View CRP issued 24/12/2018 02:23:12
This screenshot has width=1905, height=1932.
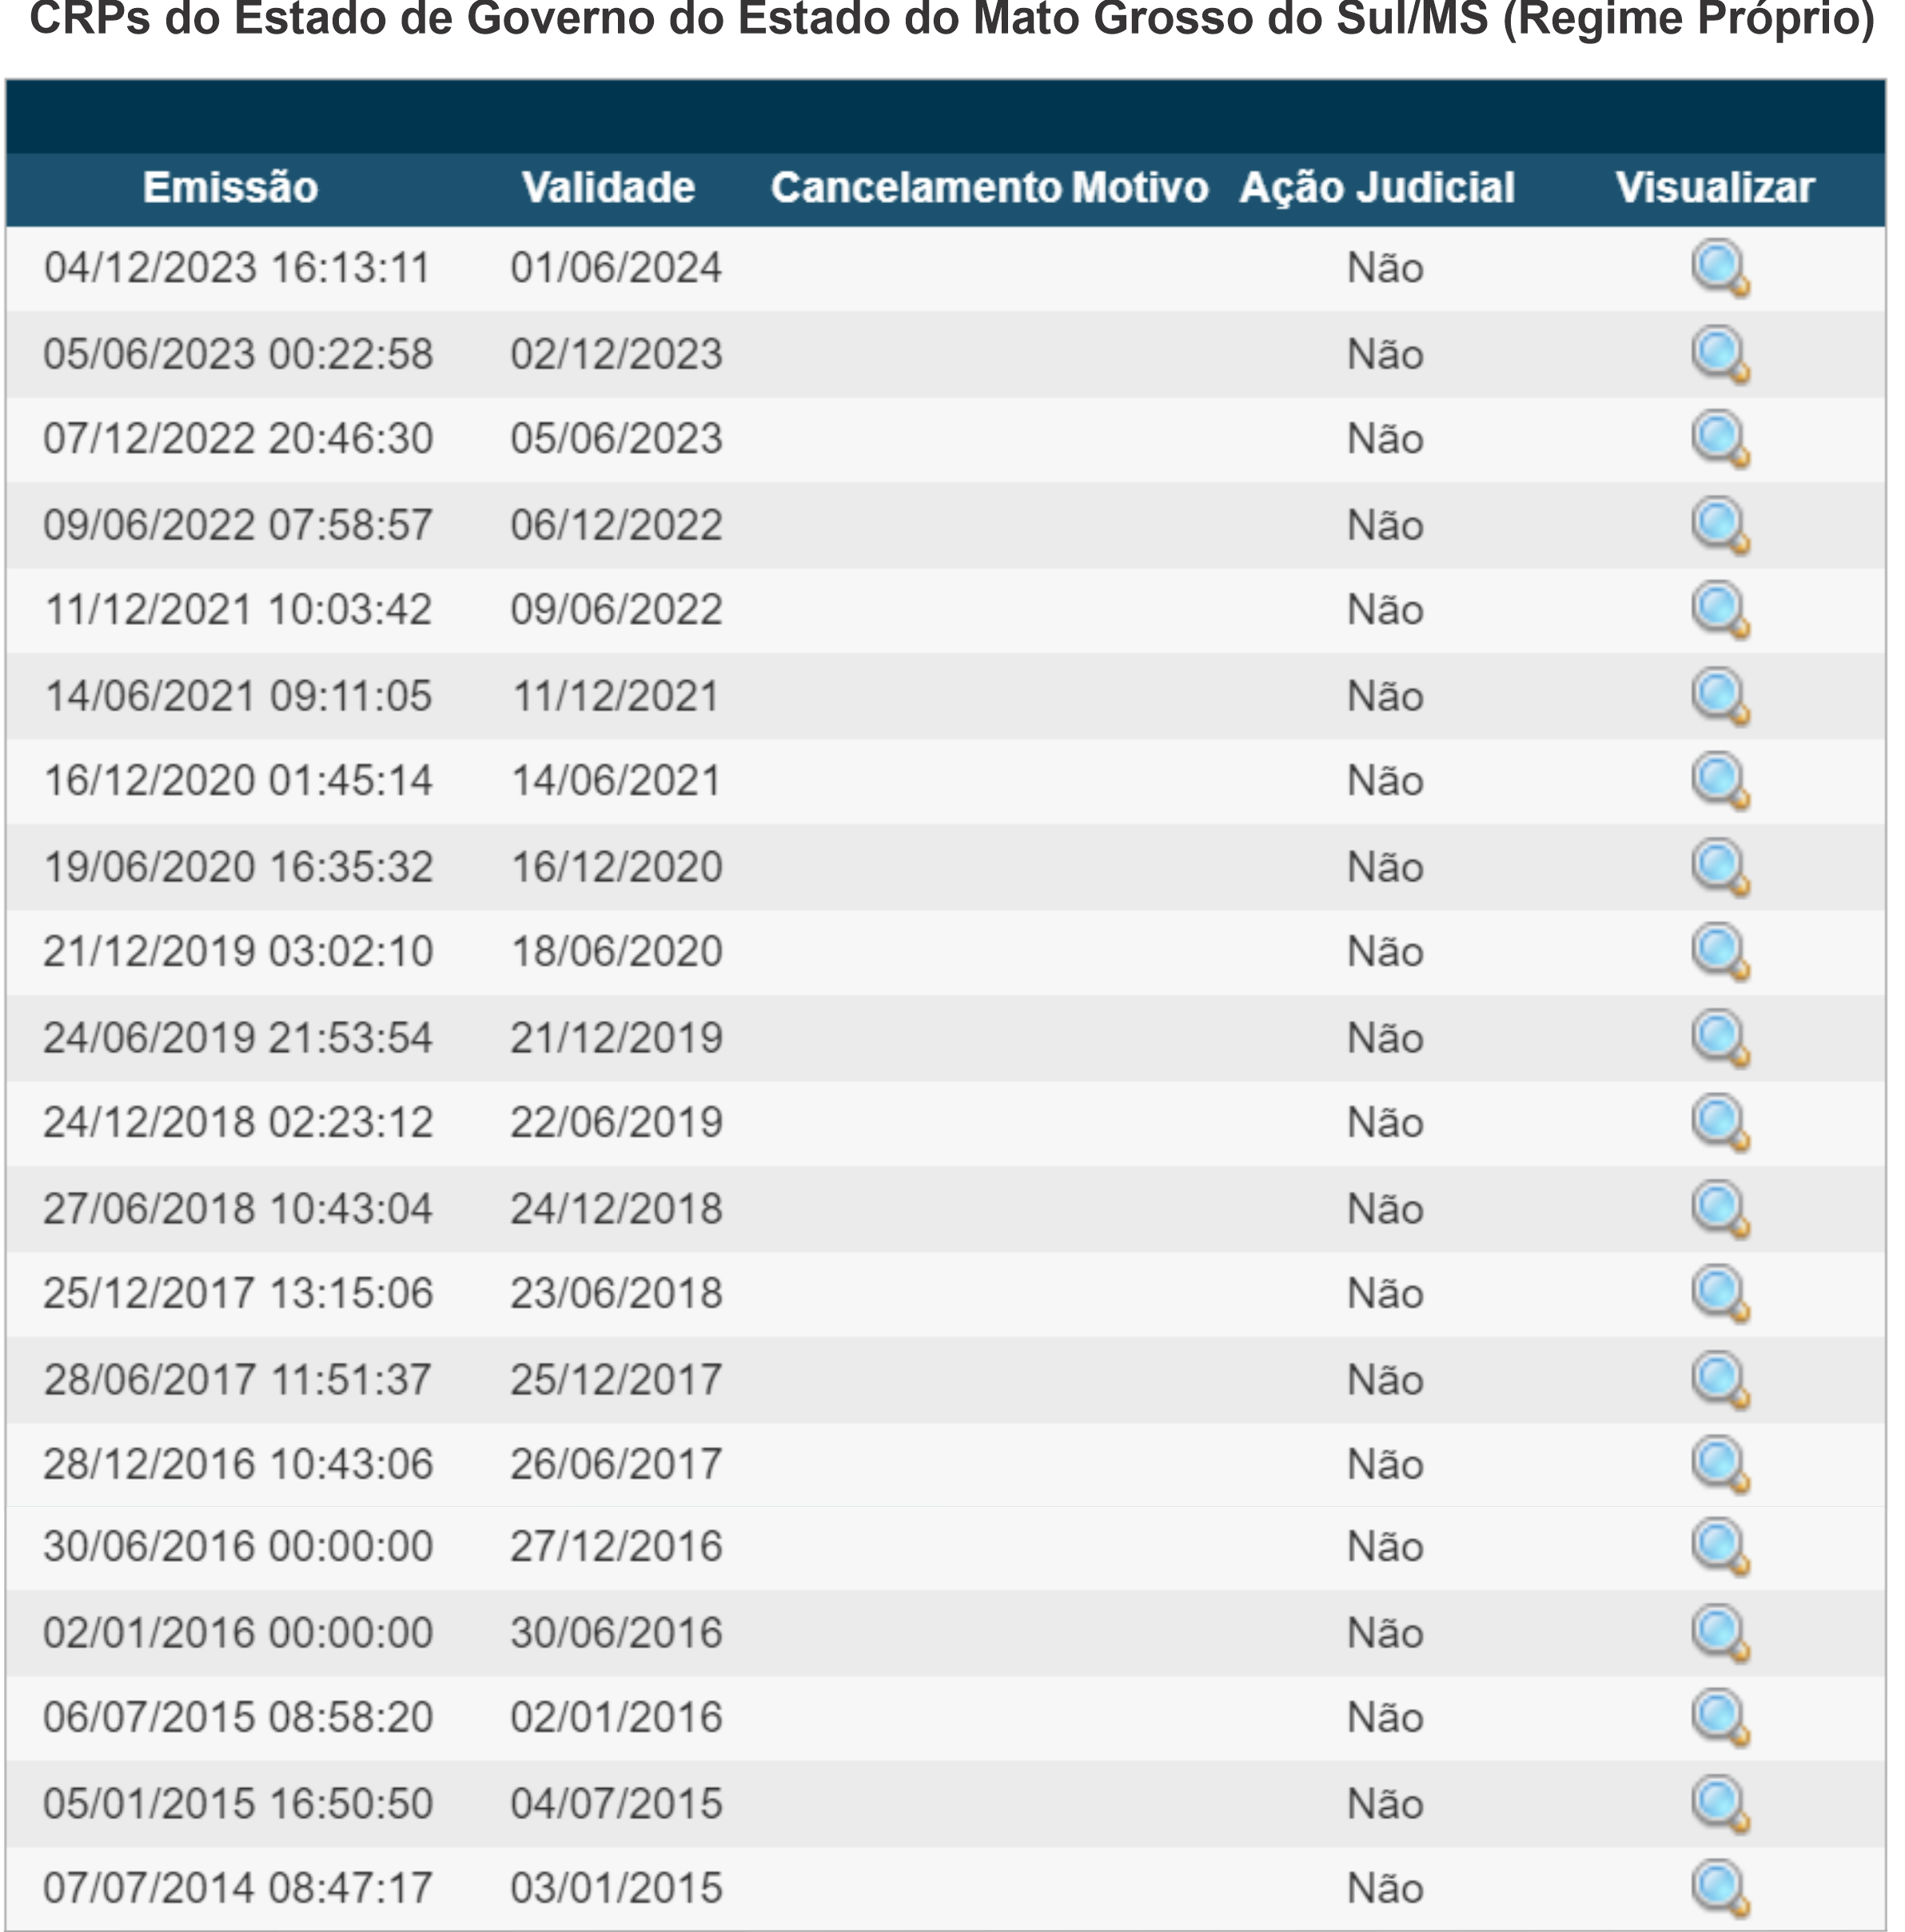click(x=1720, y=1123)
